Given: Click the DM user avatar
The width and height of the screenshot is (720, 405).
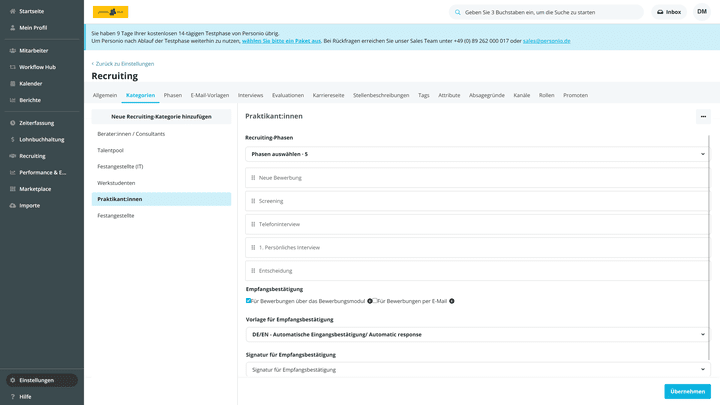Looking at the screenshot, I should pyautogui.click(x=702, y=12).
